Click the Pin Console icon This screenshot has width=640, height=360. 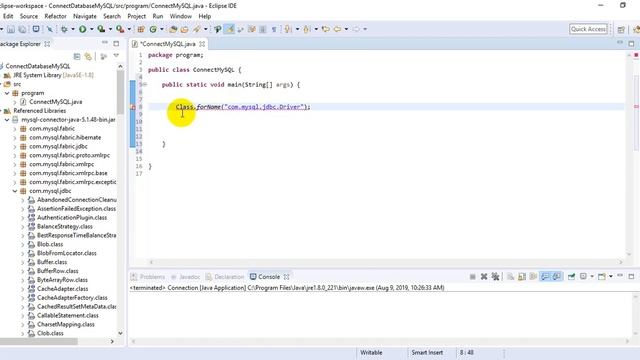point(571,277)
